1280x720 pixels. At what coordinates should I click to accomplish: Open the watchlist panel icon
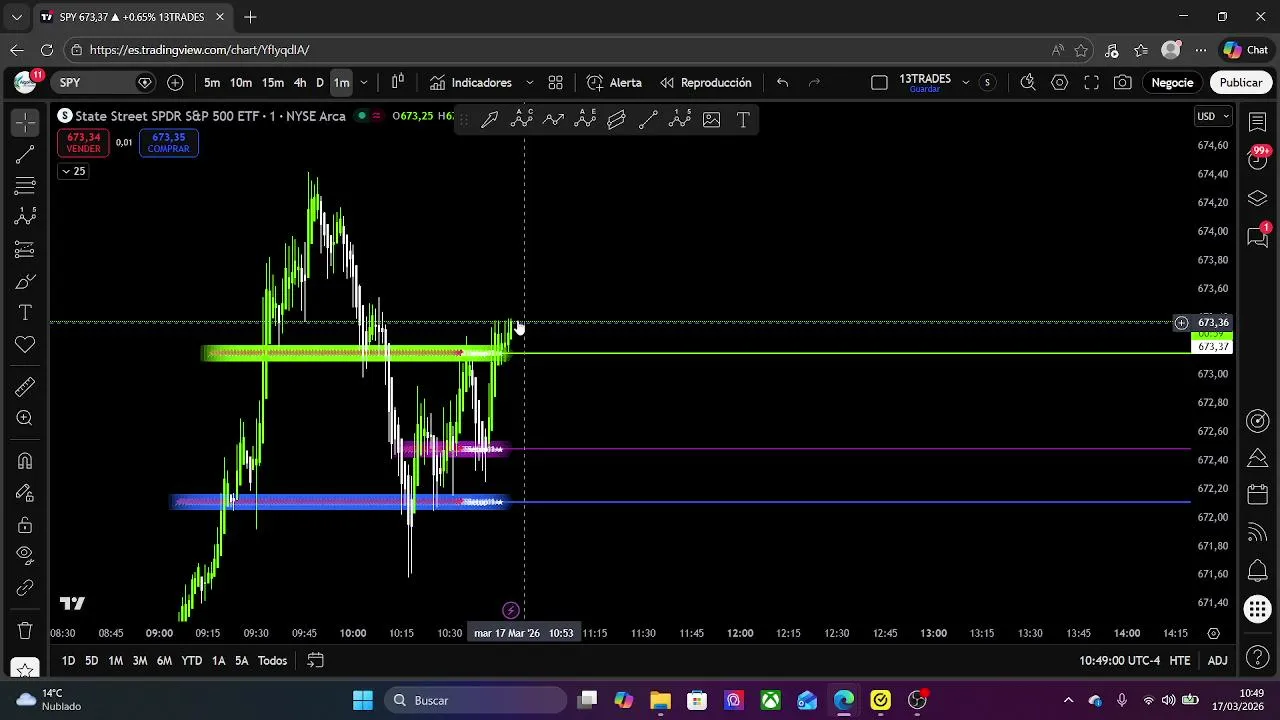(x=1258, y=121)
